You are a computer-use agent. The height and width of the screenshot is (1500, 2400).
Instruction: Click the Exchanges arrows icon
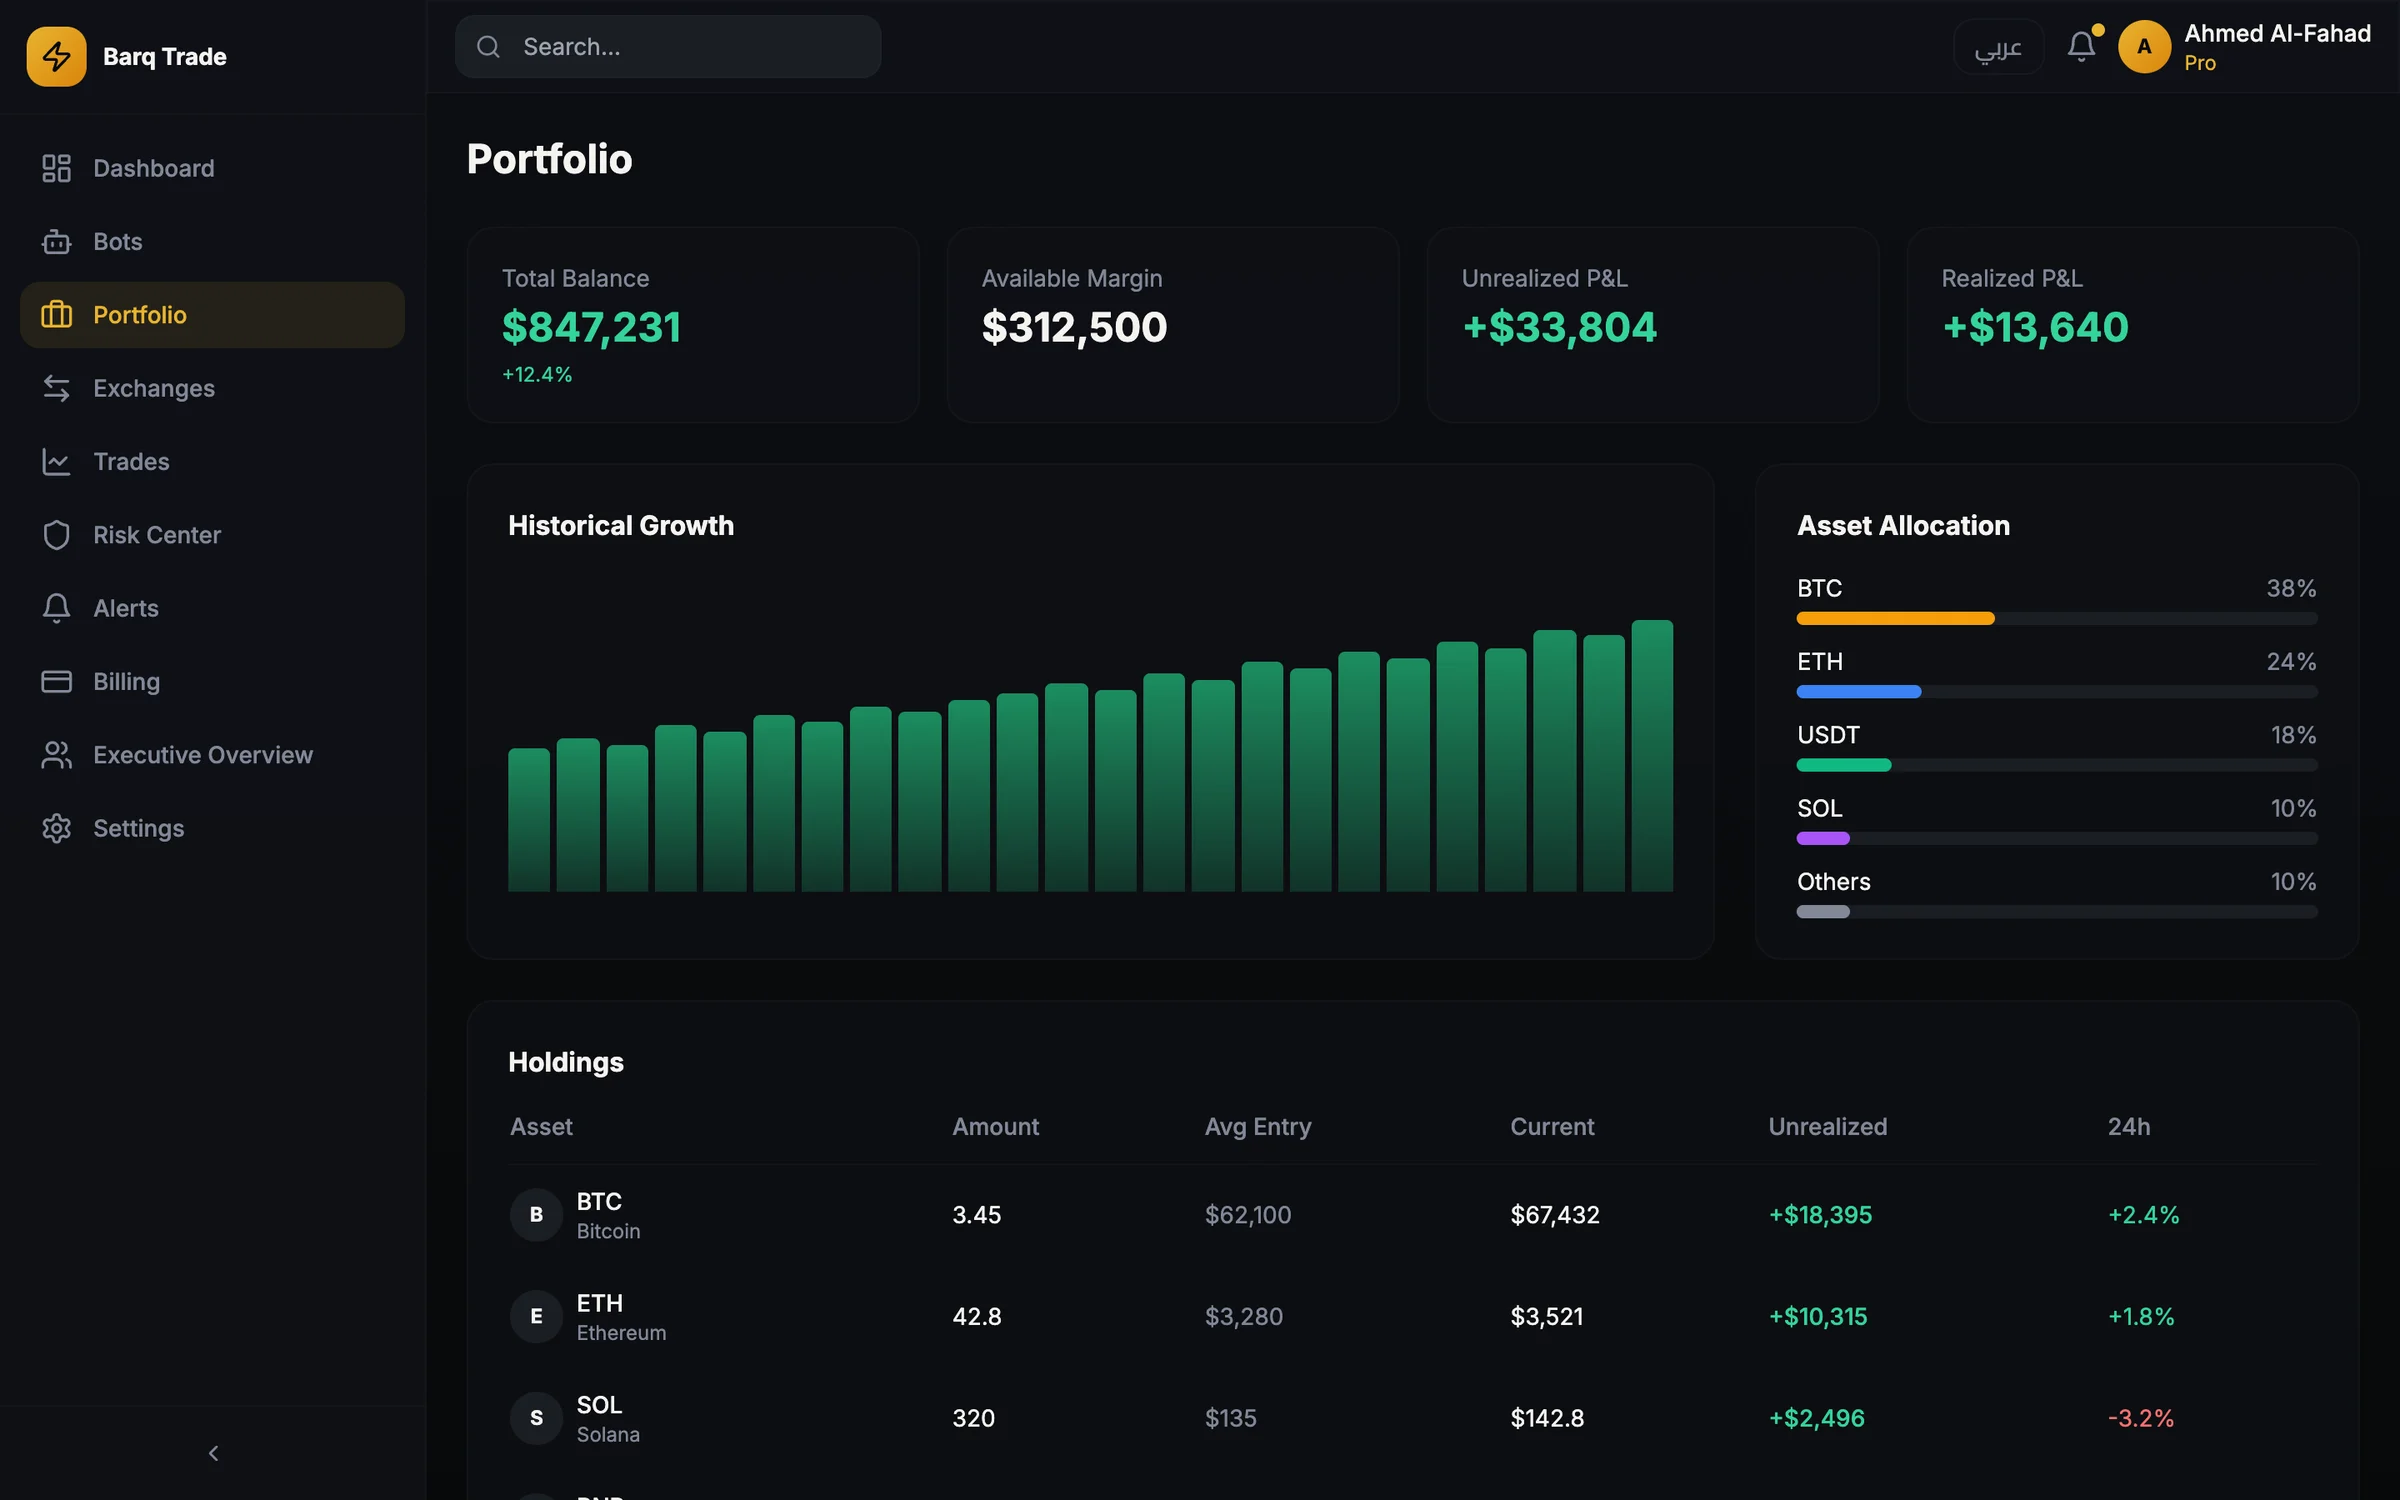pos(56,388)
